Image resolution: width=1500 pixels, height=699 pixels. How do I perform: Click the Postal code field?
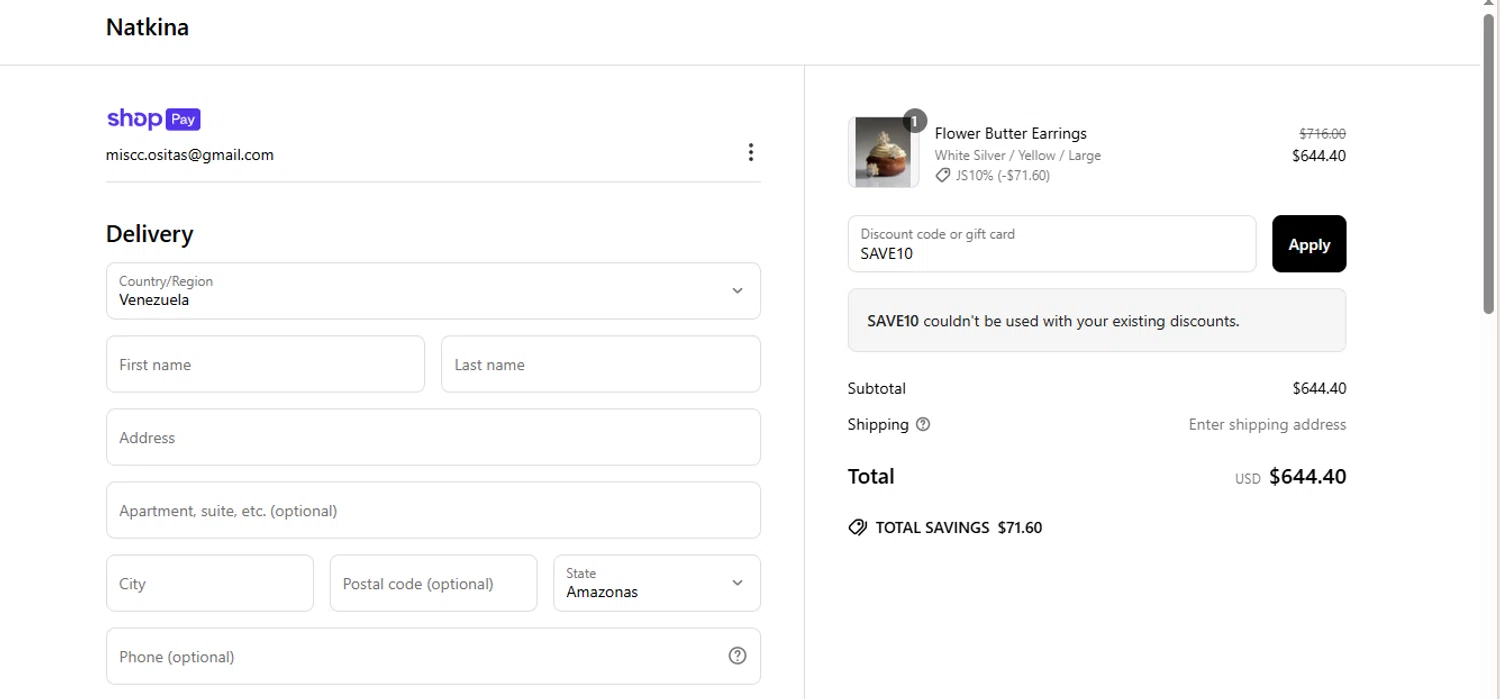coord(433,583)
